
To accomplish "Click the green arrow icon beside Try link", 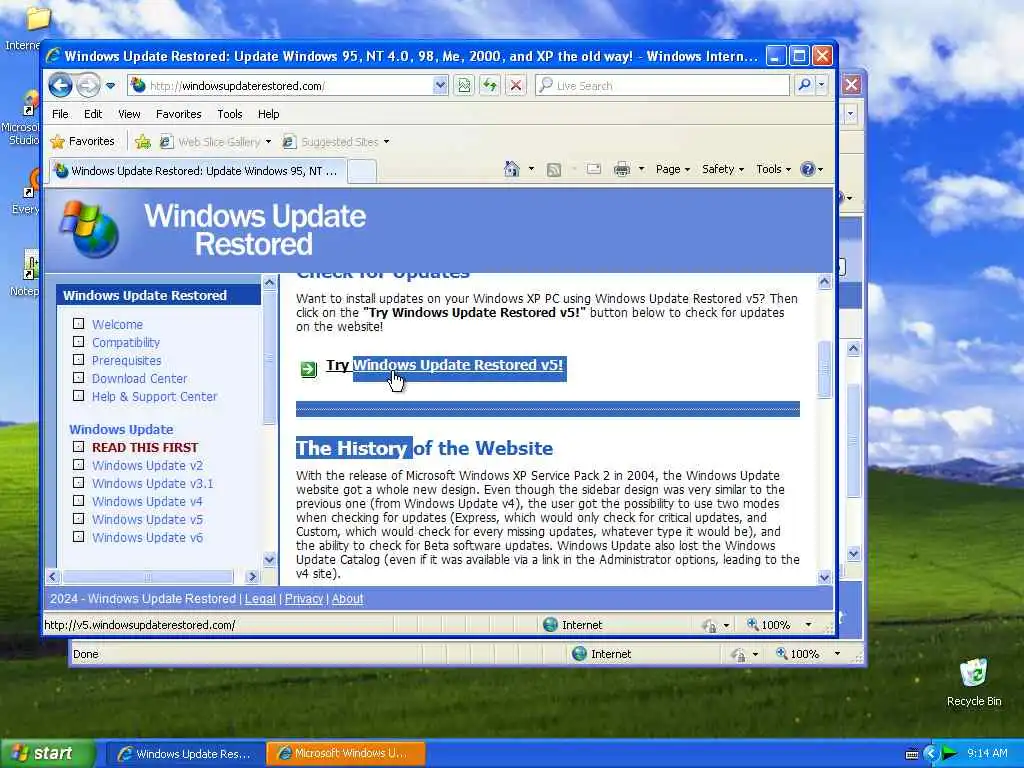I will click(308, 369).
